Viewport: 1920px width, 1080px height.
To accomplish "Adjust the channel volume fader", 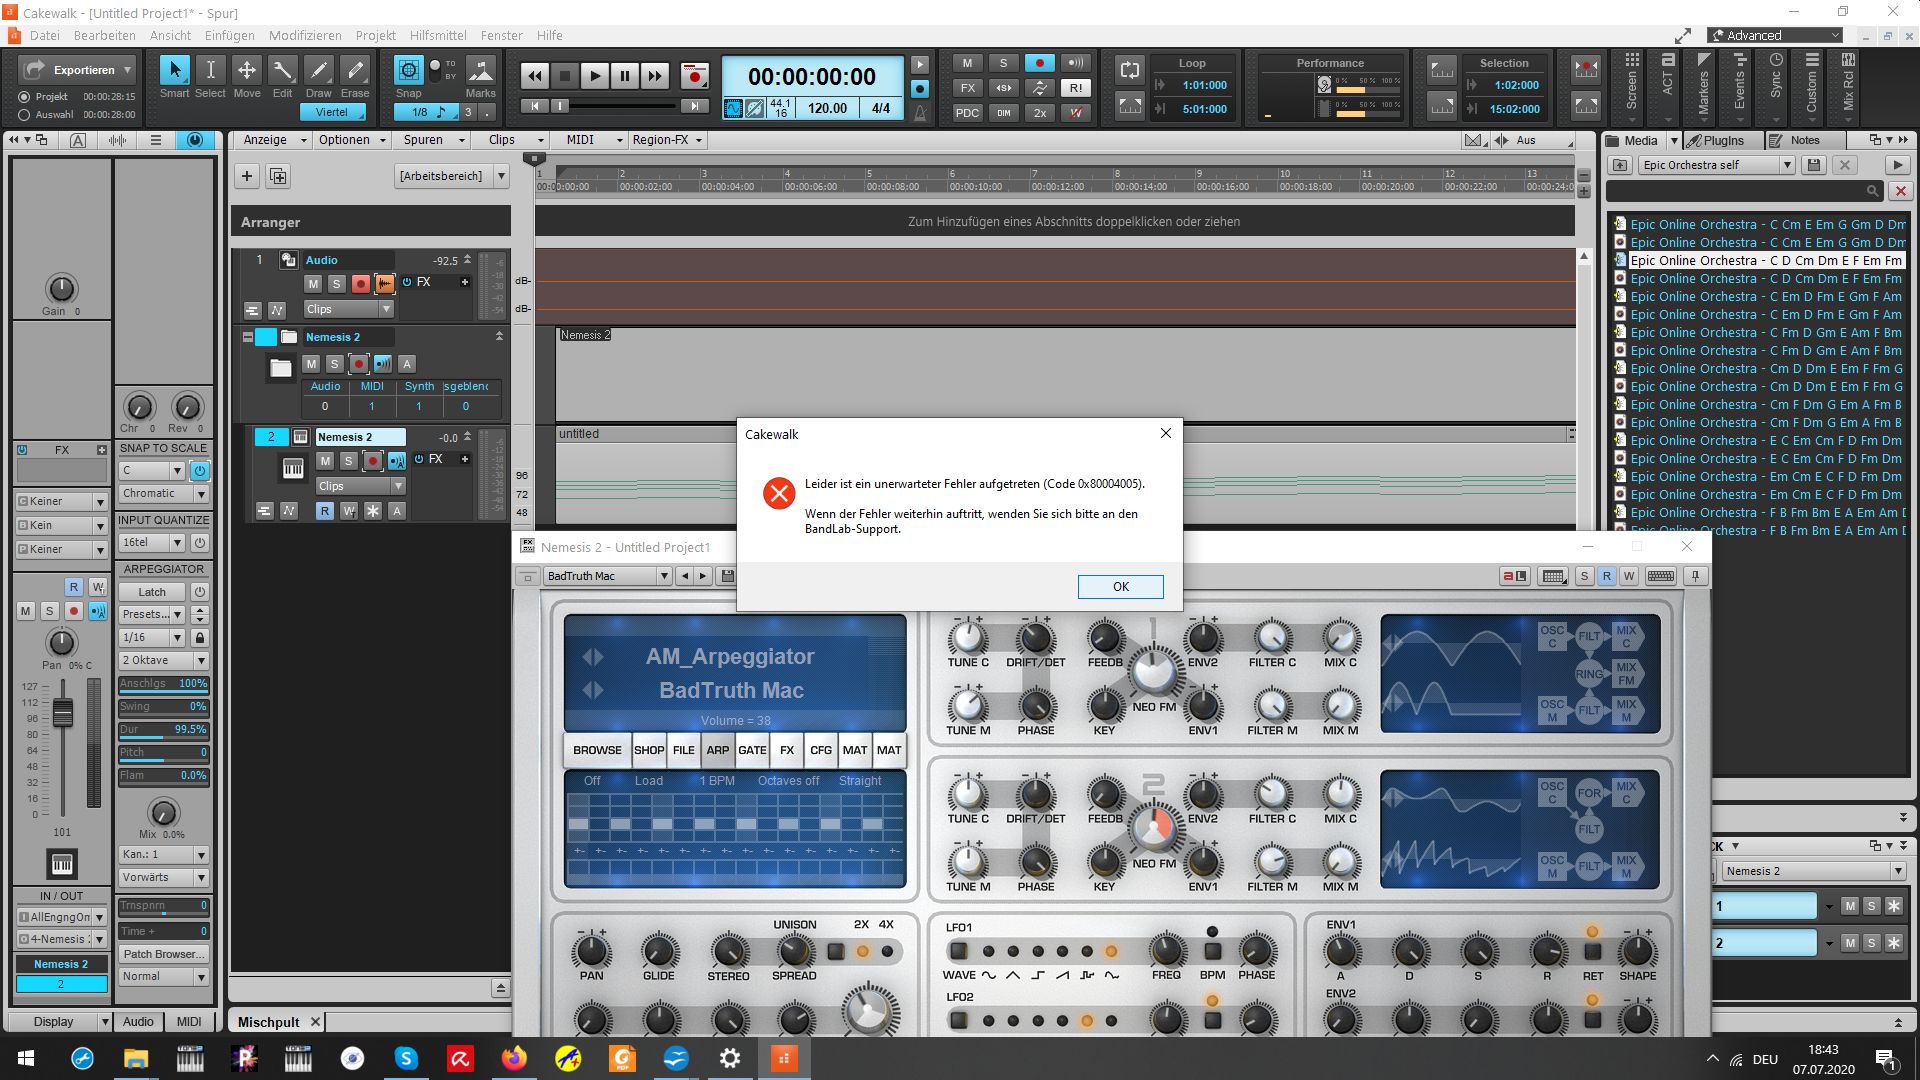I will pos(62,713).
